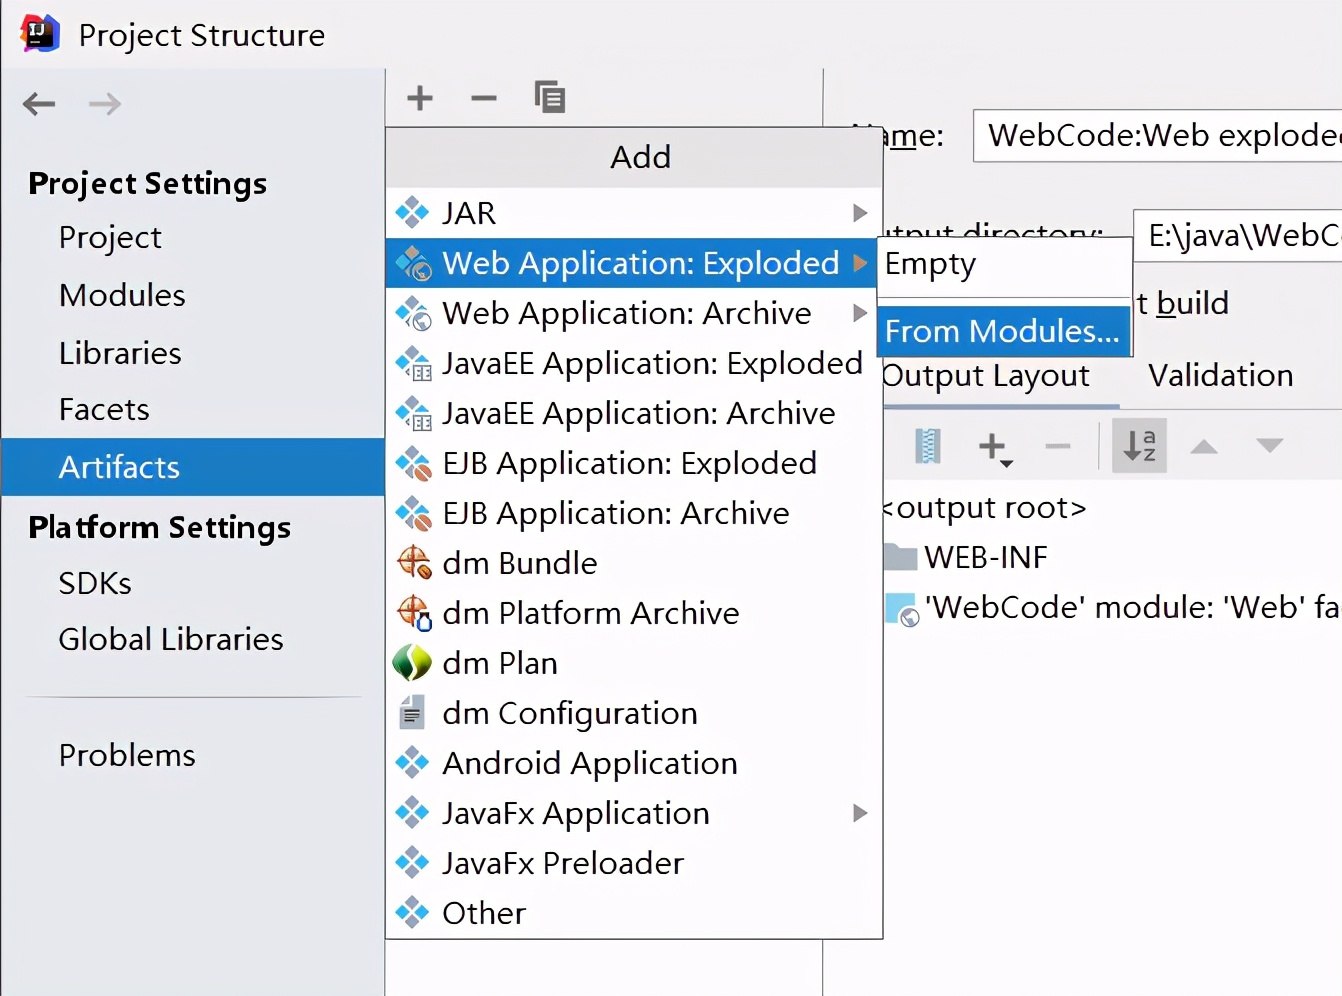The height and width of the screenshot is (996, 1342).
Task: Expand the Web Application: Archive submenu arrow
Action: coord(859,313)
